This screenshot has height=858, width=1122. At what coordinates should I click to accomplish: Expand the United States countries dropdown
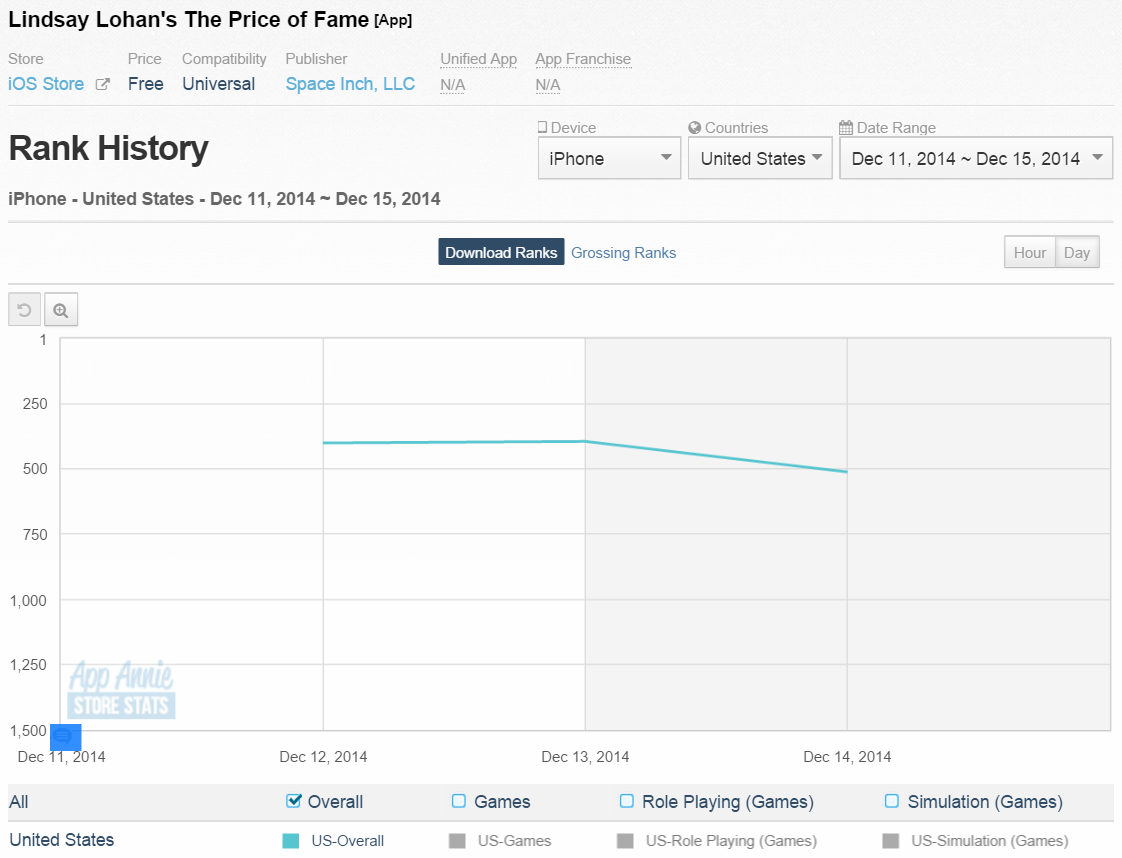pyautogui.click(x=760, y=158)
